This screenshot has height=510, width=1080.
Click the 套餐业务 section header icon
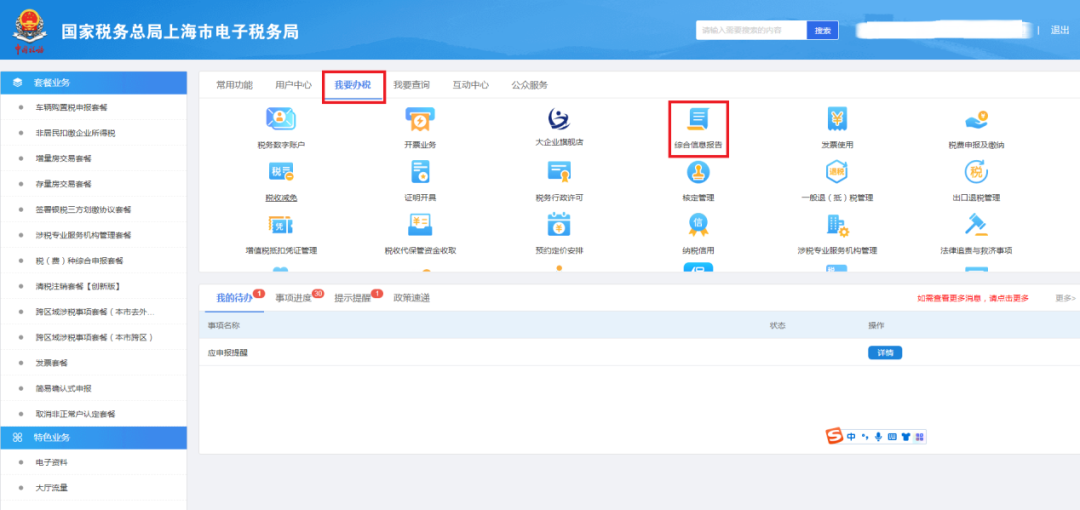[x=18, y=83]
